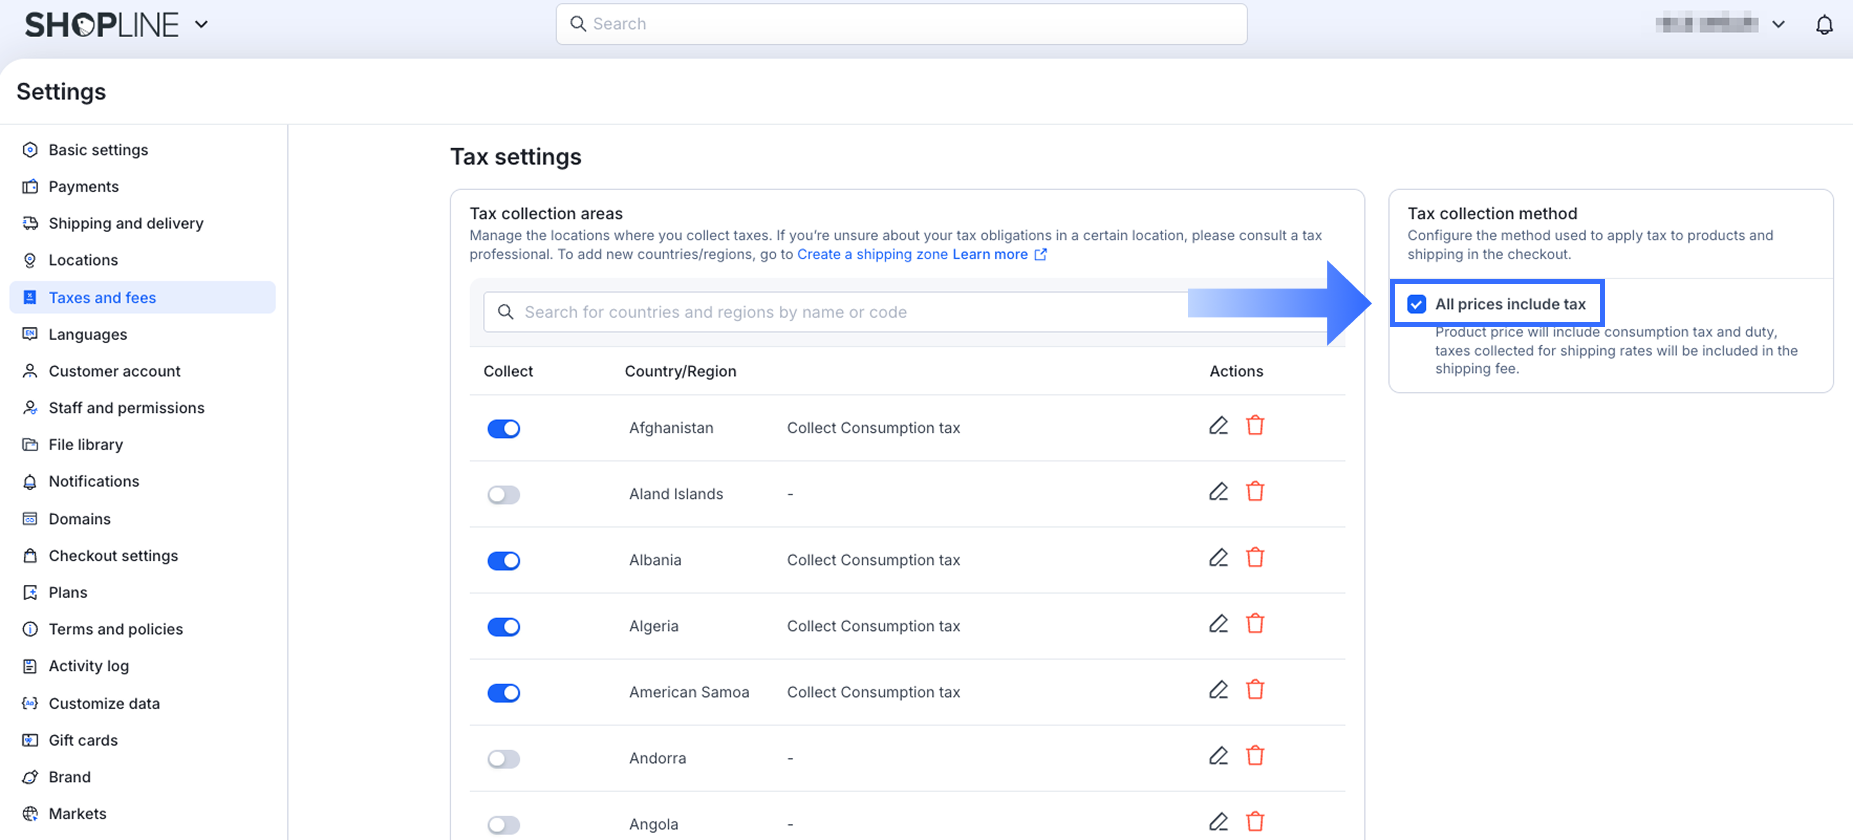
Task: Turn on Andorra tax collection toggle
Action: (x=504, y=759)
